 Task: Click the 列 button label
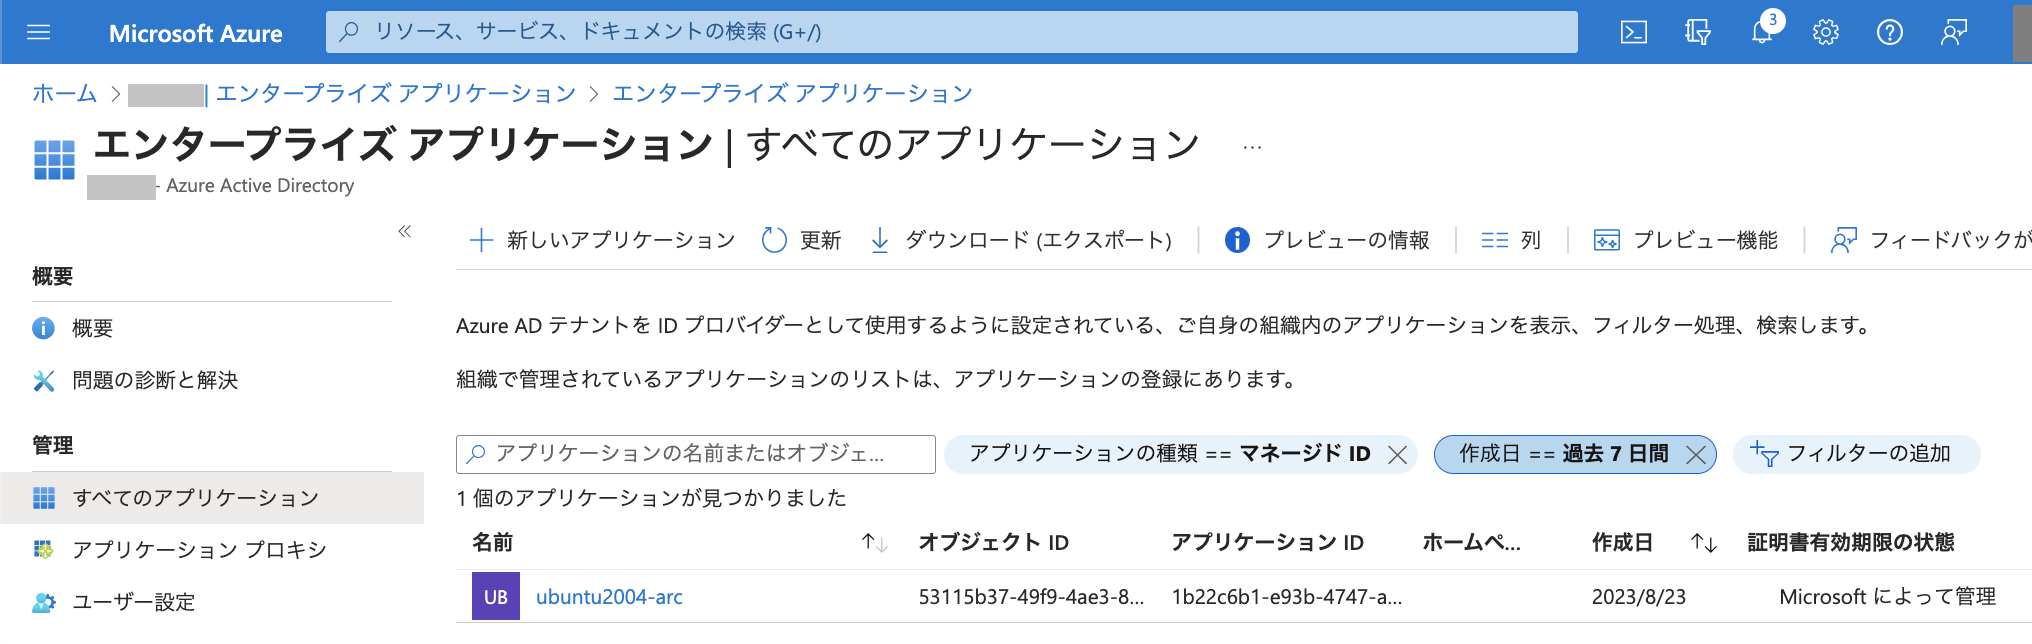point(1531,240)
